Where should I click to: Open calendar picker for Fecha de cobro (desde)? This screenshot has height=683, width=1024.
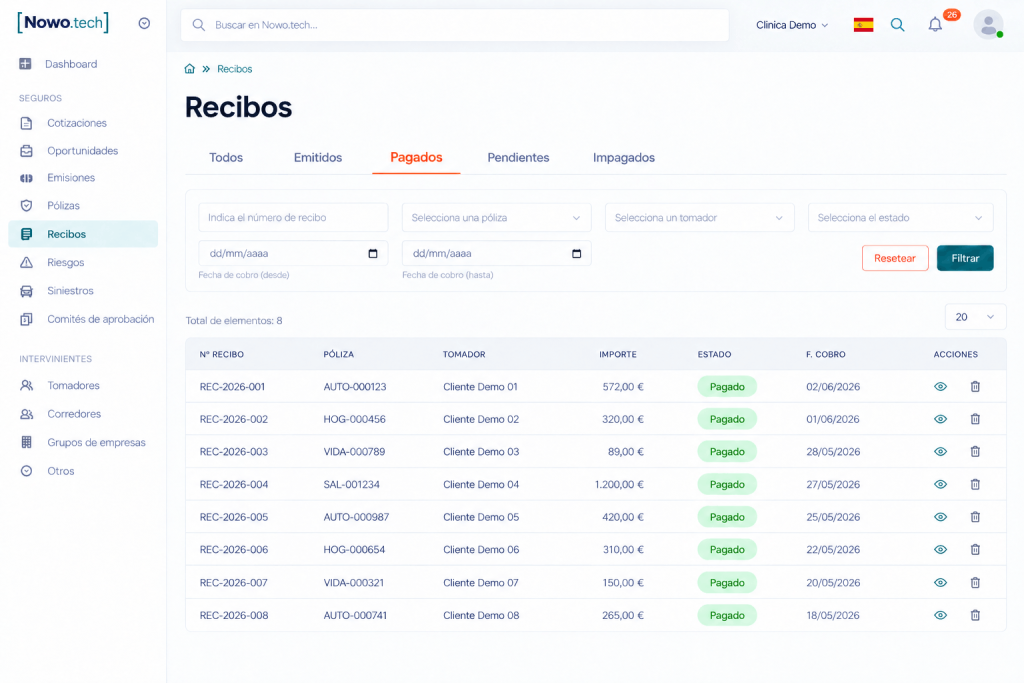coord(373,253)
